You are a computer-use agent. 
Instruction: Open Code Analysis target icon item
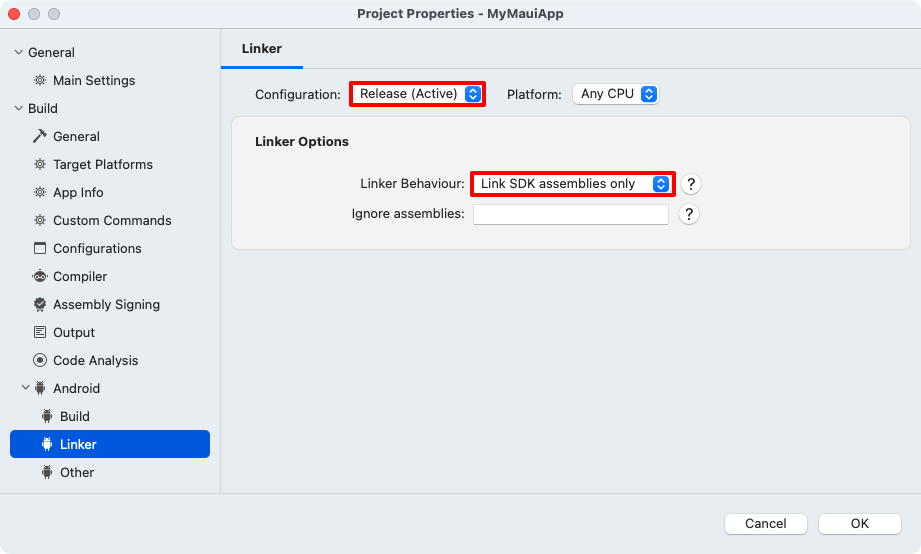pyautogui.click(x=85, y=360)
